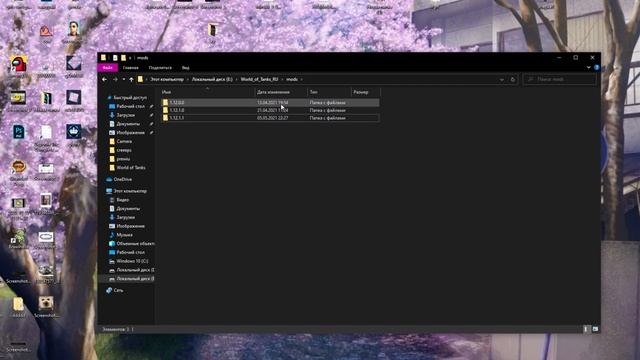Click the folder icon of 1.12.1.1

[165, 118]
